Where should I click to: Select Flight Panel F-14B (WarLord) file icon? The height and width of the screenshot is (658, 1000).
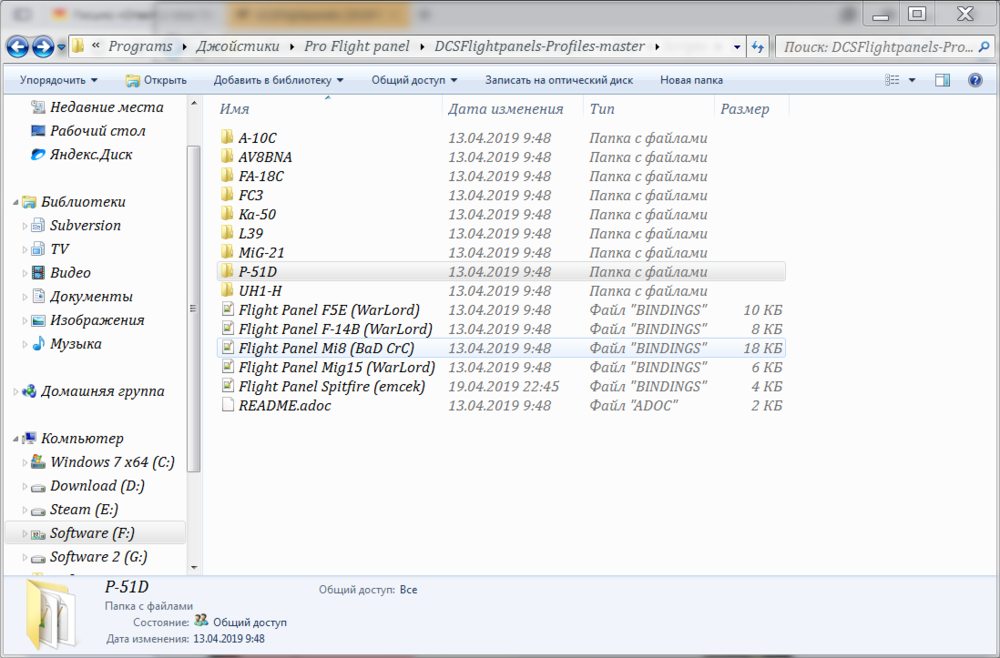[x=227, y=328]
